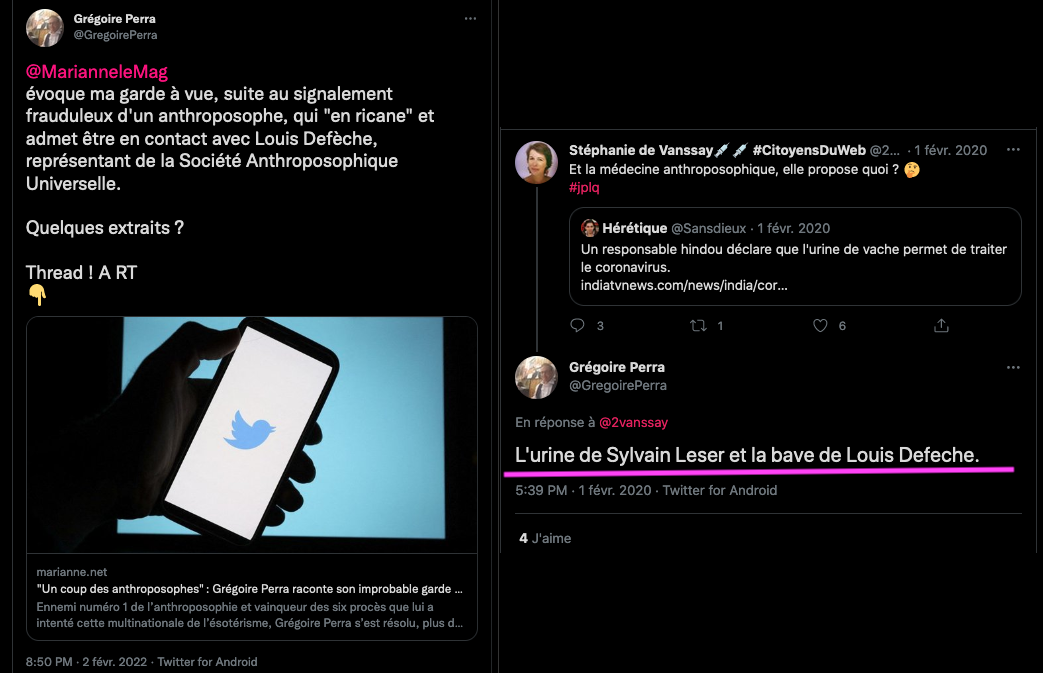This screenshot has height=673, width=1043.
Task: Follow the @MarianneleMag mention link
Action: [96, 72]
